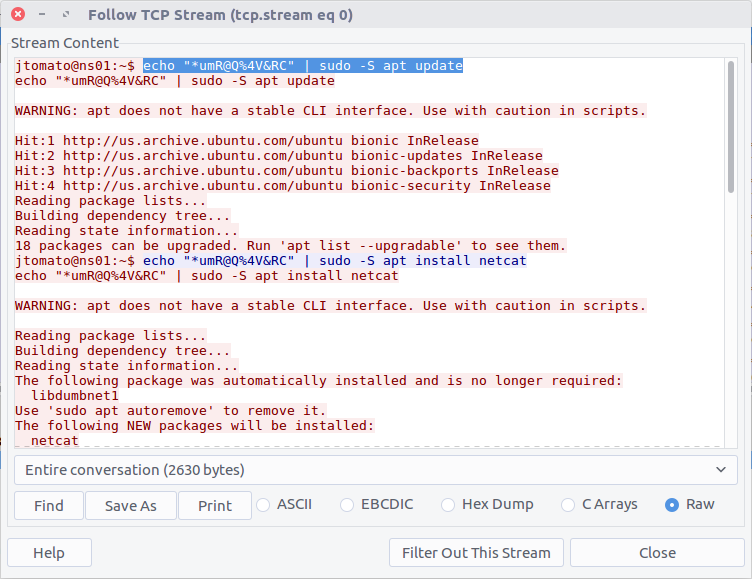
Task: Choose the EBCDIC display format
Action: 348,505
